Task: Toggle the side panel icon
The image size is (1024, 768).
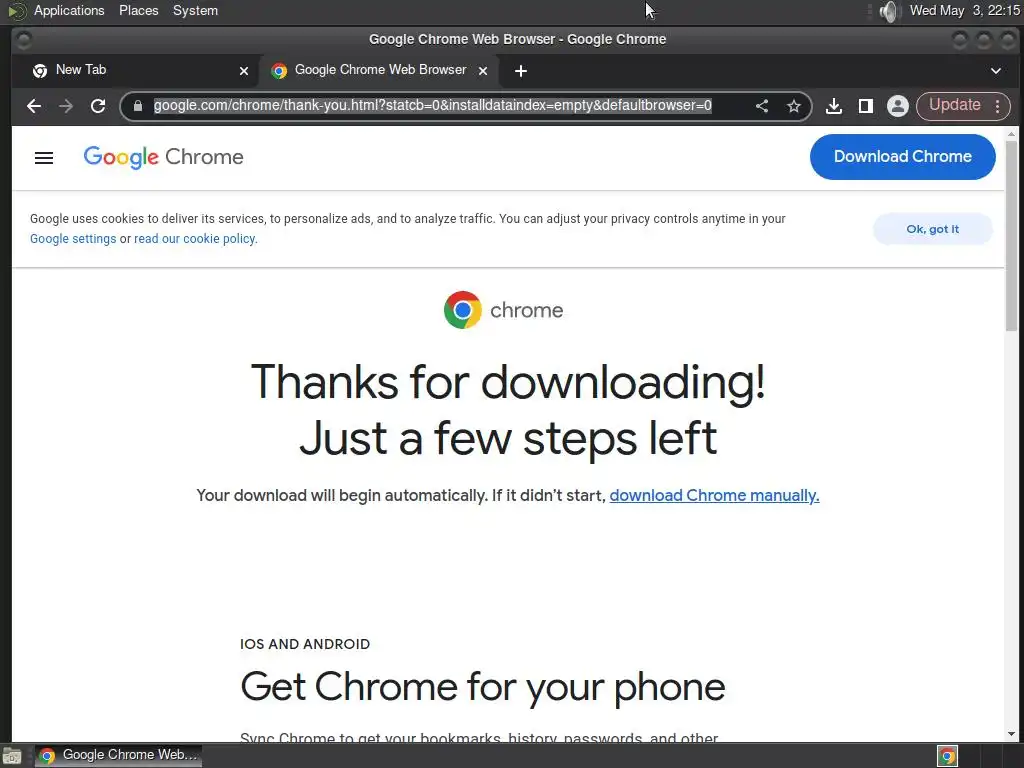Action: coord(866,106)
